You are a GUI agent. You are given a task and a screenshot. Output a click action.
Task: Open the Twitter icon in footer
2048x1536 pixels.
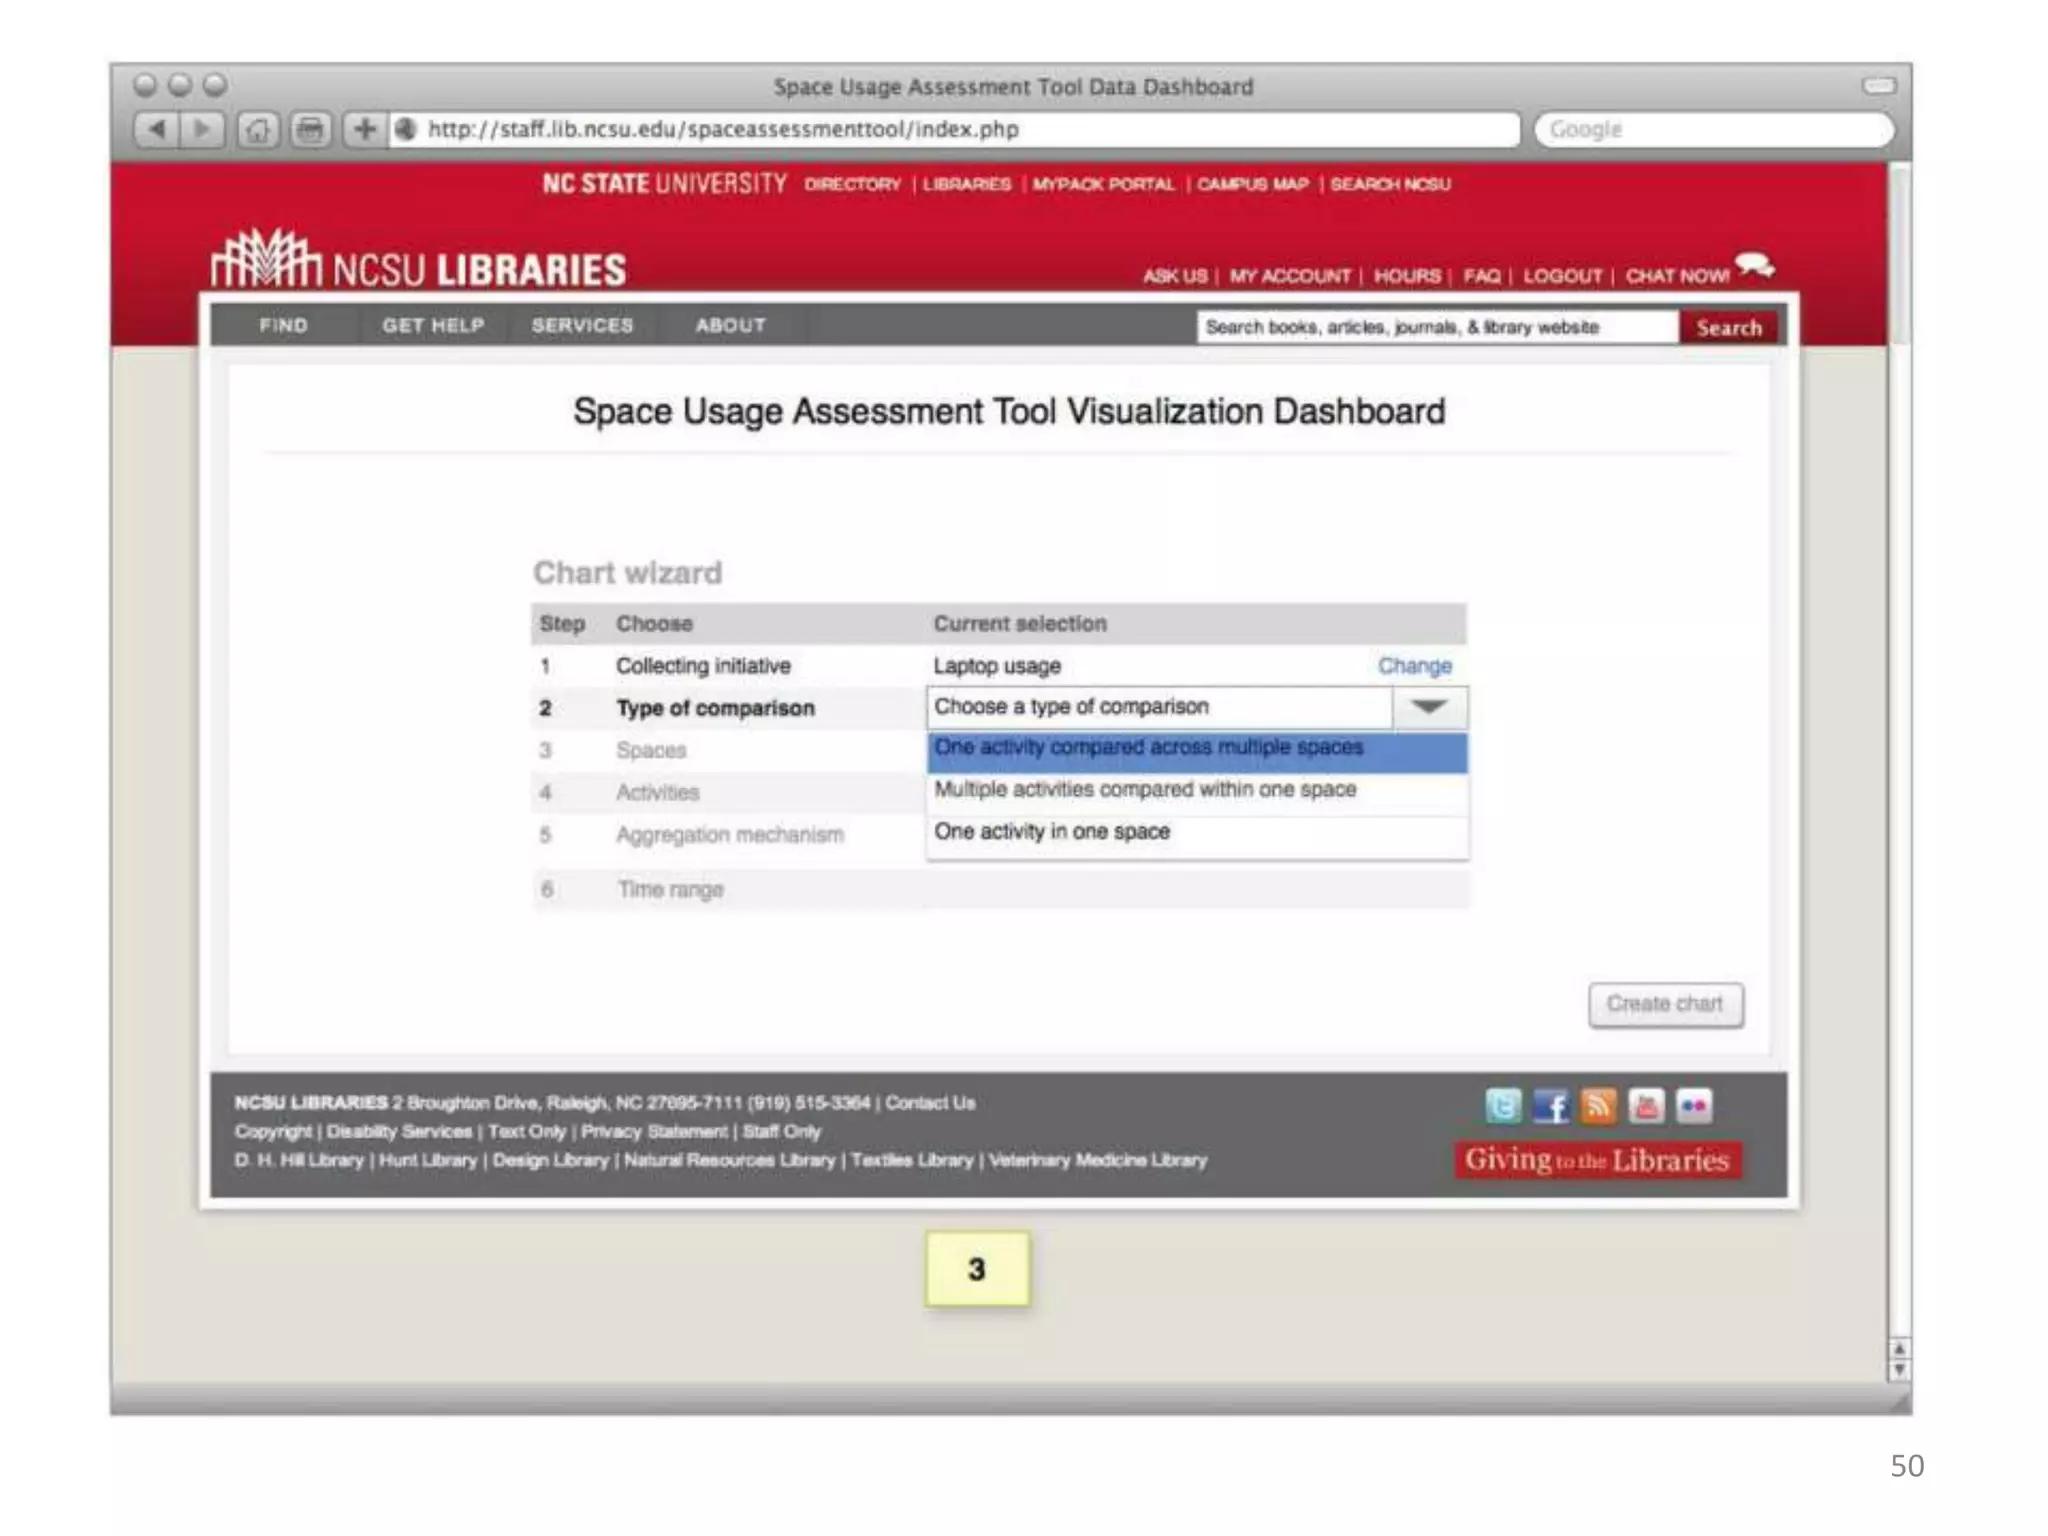(x=1503, y=1106)
